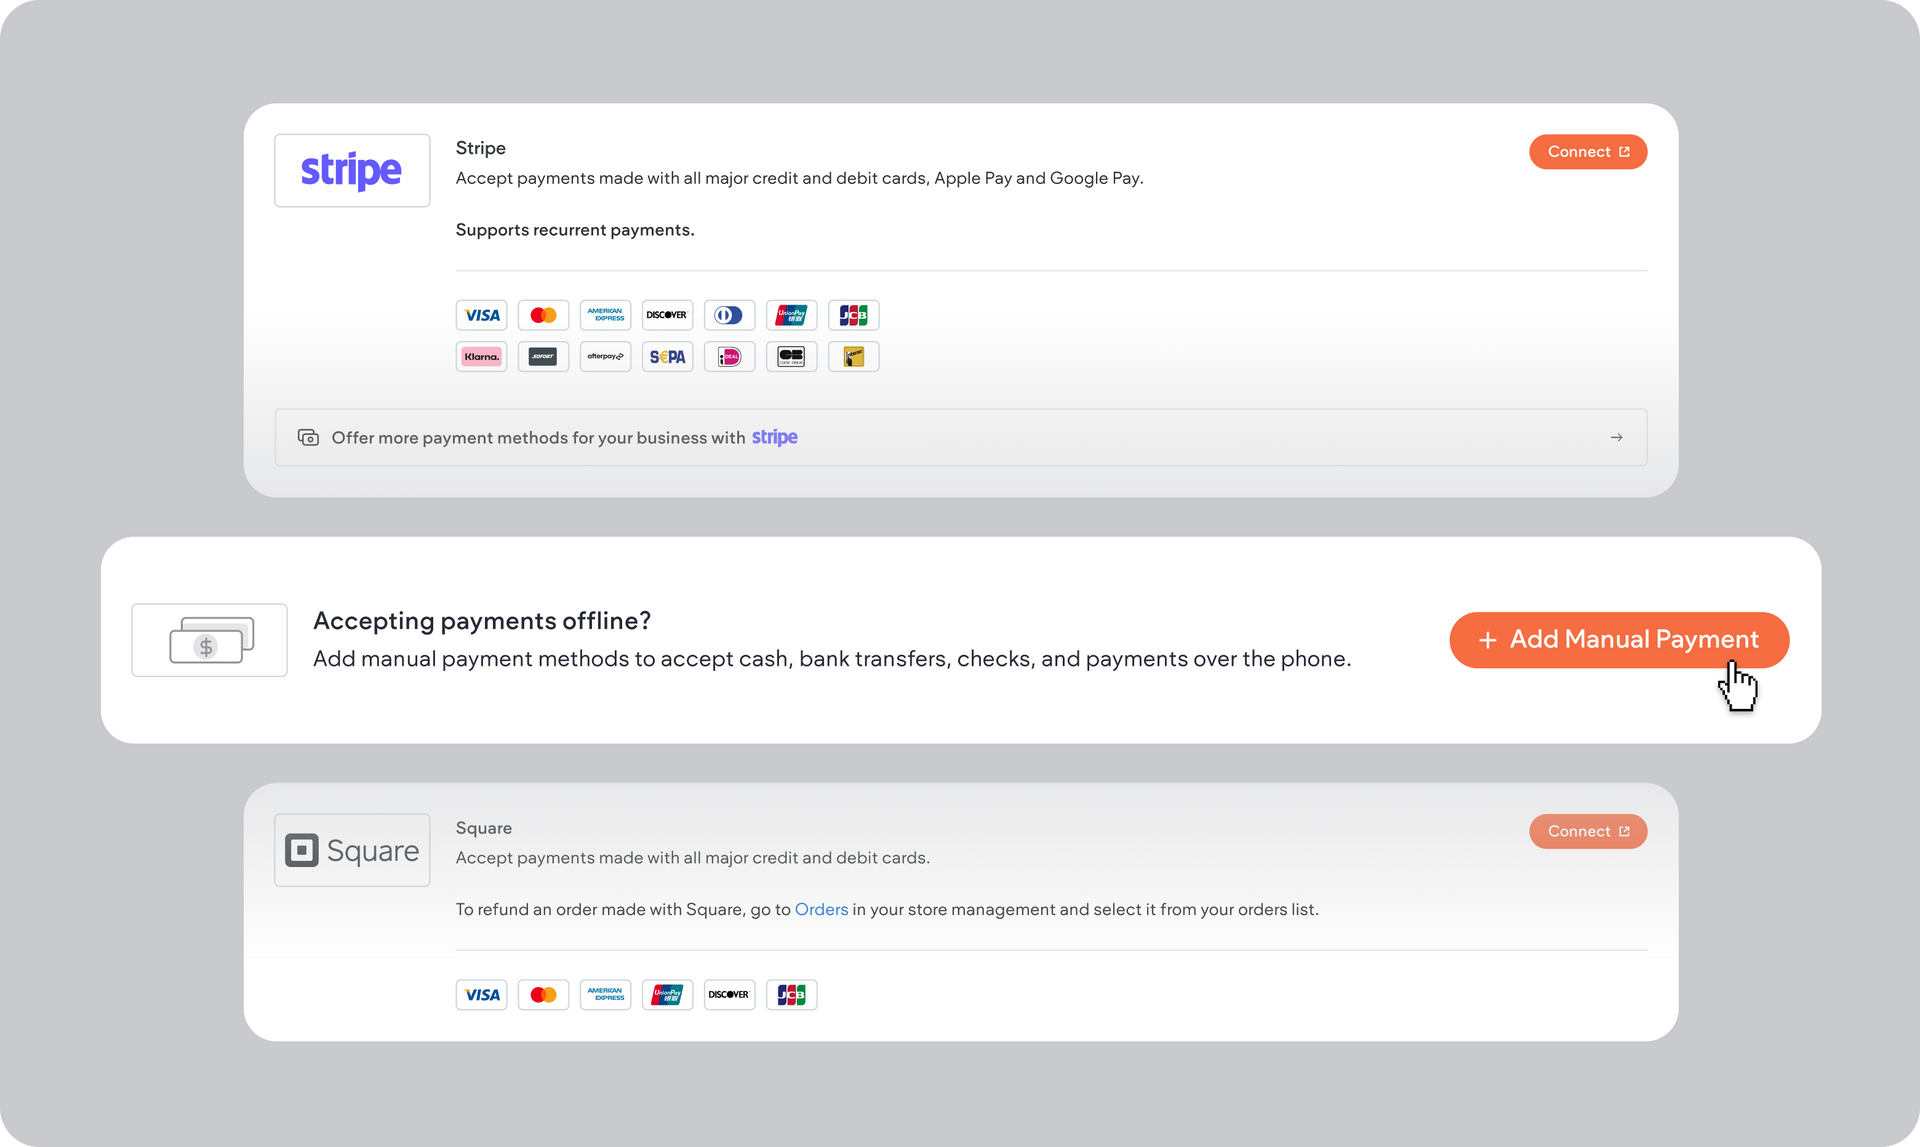Click the Interac payment icon
Screen dimensions: 1920x1147
point(853,356)
